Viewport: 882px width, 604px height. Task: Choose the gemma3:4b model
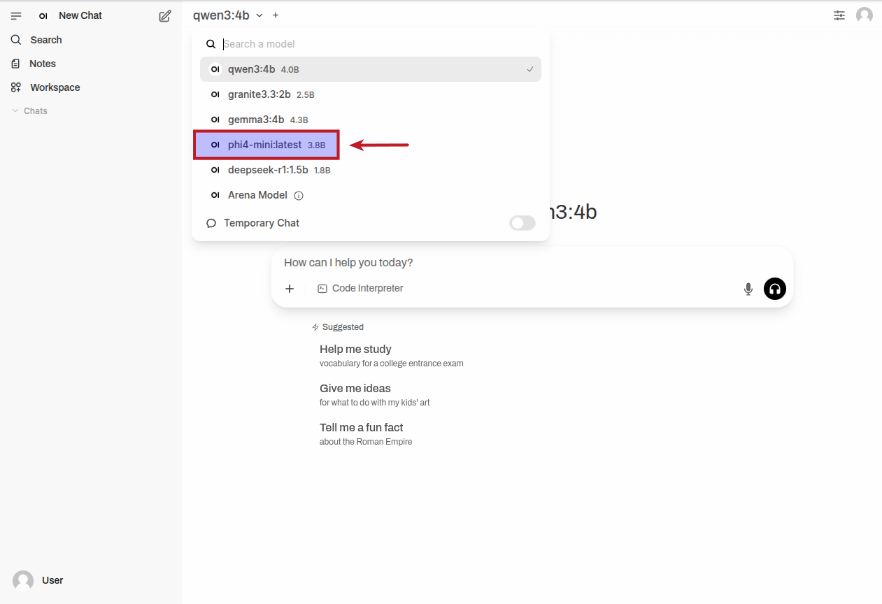pos(256,120)
